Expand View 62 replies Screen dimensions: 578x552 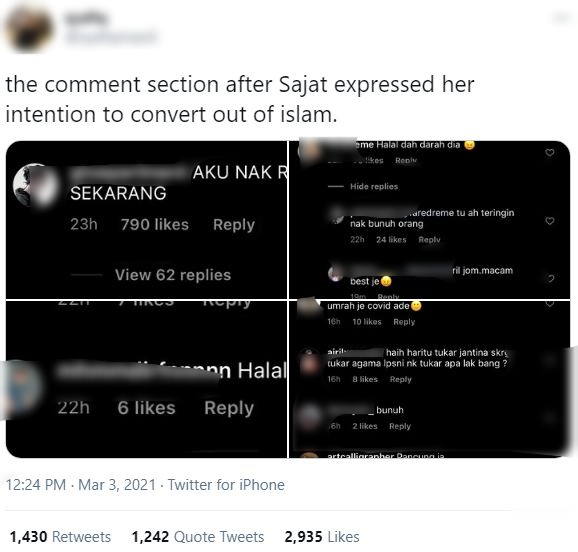point(173,275)
